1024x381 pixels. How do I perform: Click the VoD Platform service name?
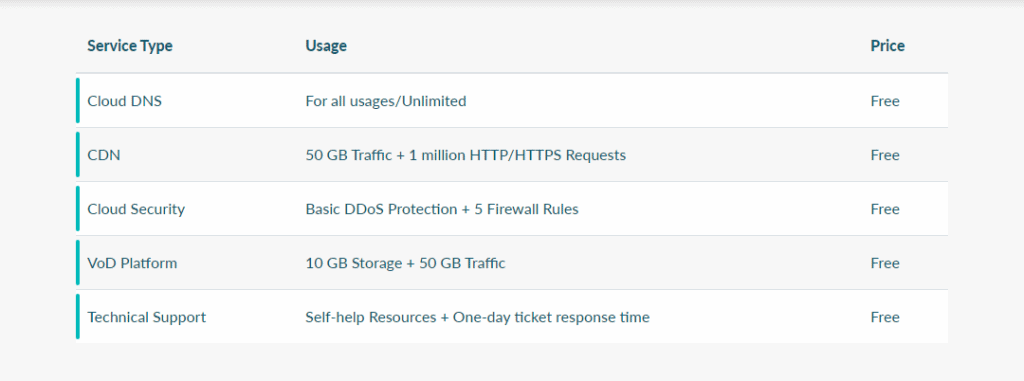pyautogui.click(x=133, y=263)
